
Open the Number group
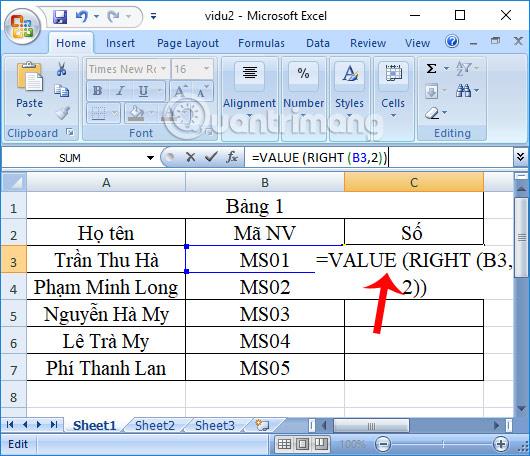click(303, 98)
